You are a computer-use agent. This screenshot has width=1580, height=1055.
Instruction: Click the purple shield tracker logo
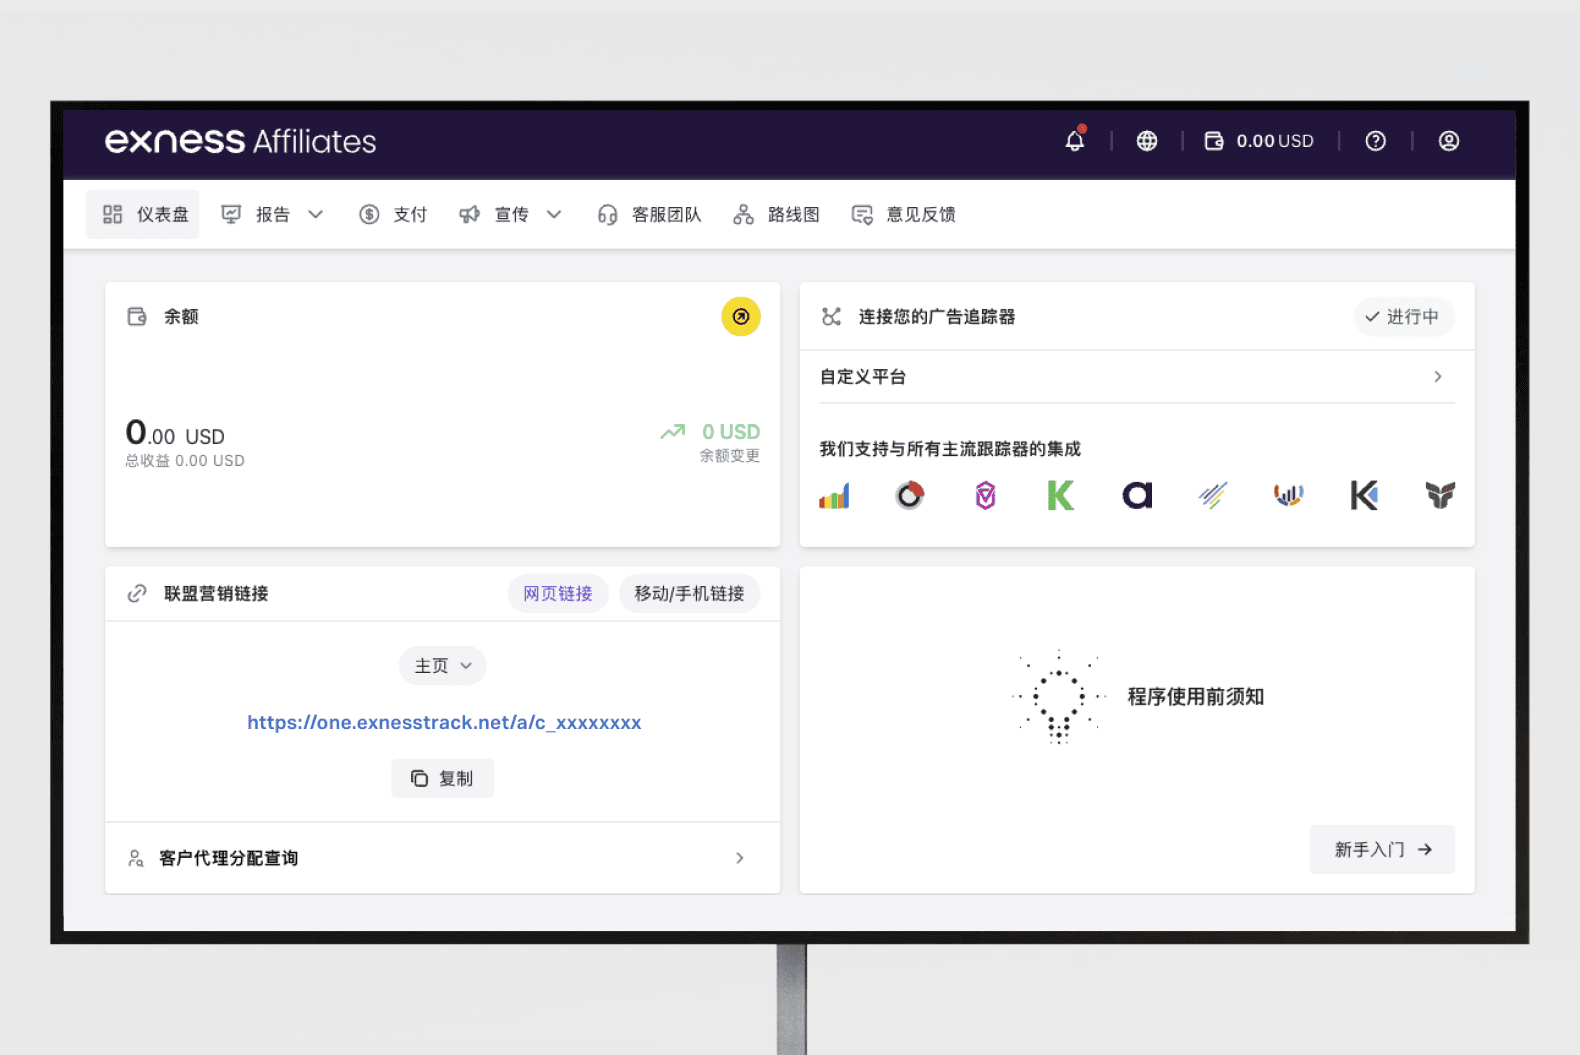pos(985,495)
